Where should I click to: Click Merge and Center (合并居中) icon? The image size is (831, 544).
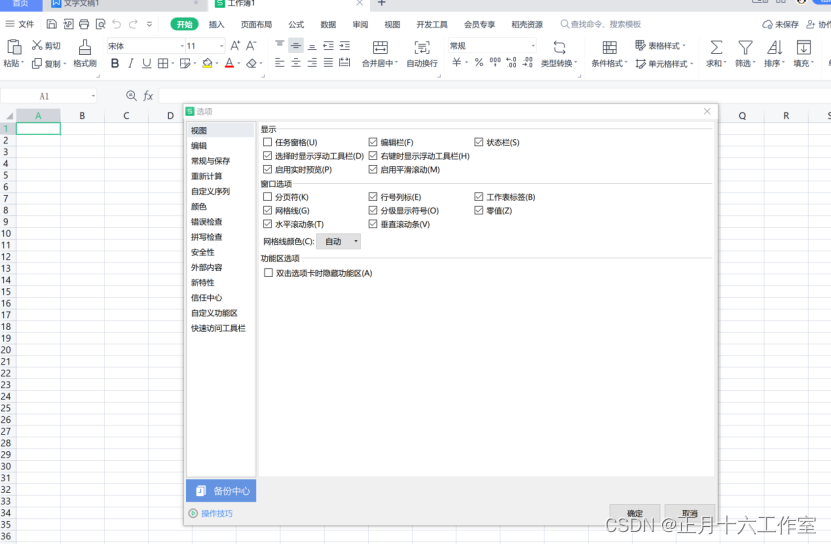[x=380, y=47]
